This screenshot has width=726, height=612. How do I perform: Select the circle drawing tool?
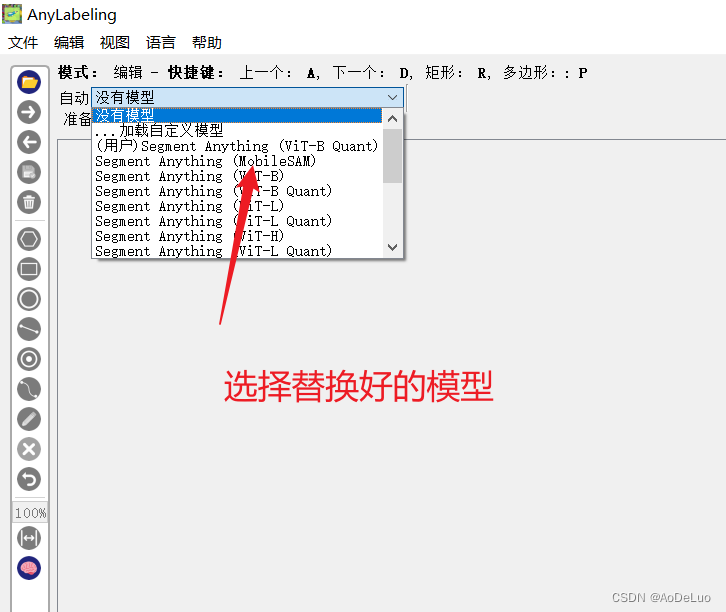click(x=29, y=299)
